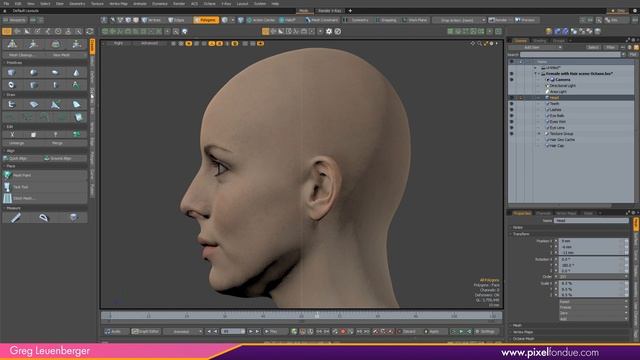Click the timeline frame scrubber track

(302, 316)
